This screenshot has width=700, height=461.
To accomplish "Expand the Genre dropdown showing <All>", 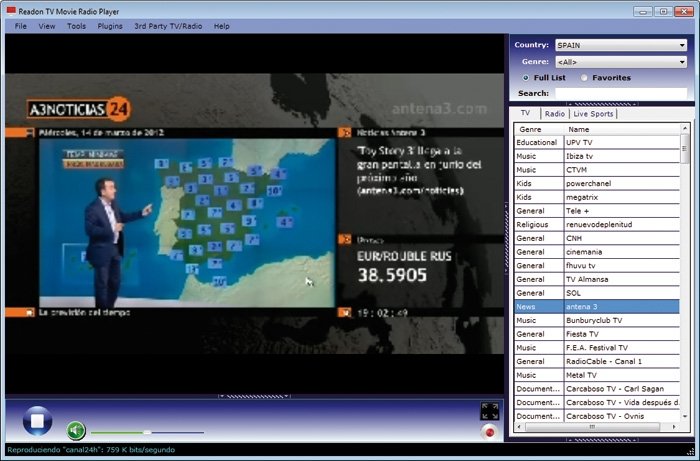I will coord(621,62).
